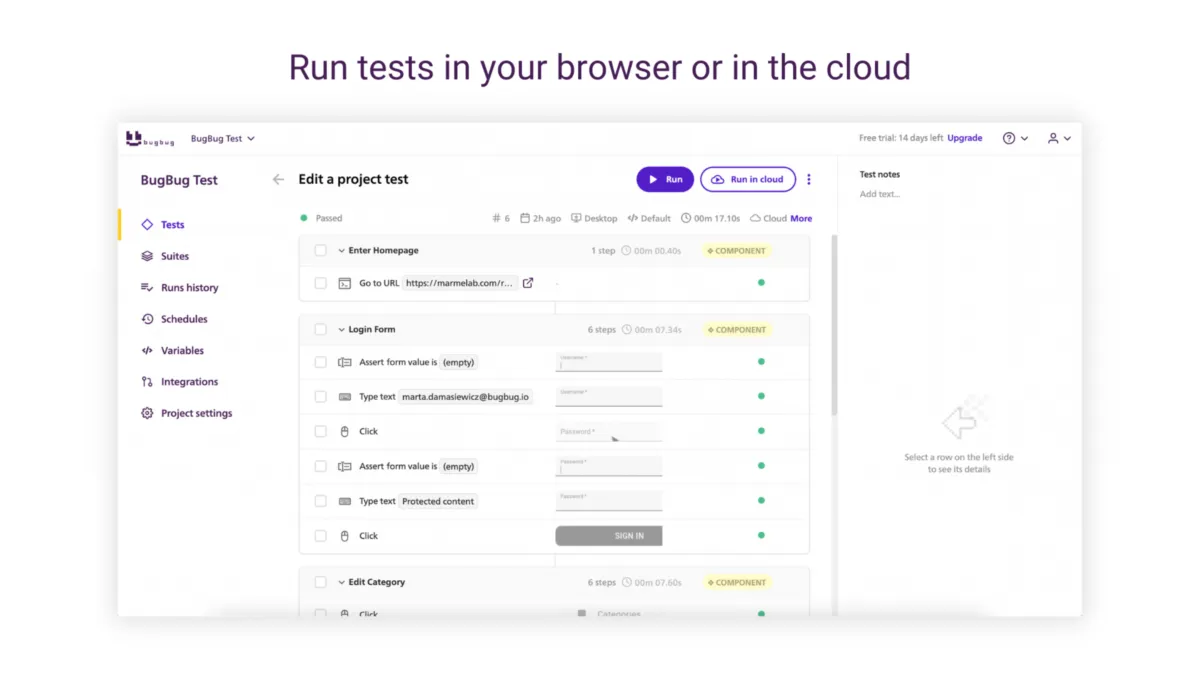The height and width of the screenshot is (675, 1200).
Task: Click the mouse icon of the SIGN IN click step
Action: point(345,536)
